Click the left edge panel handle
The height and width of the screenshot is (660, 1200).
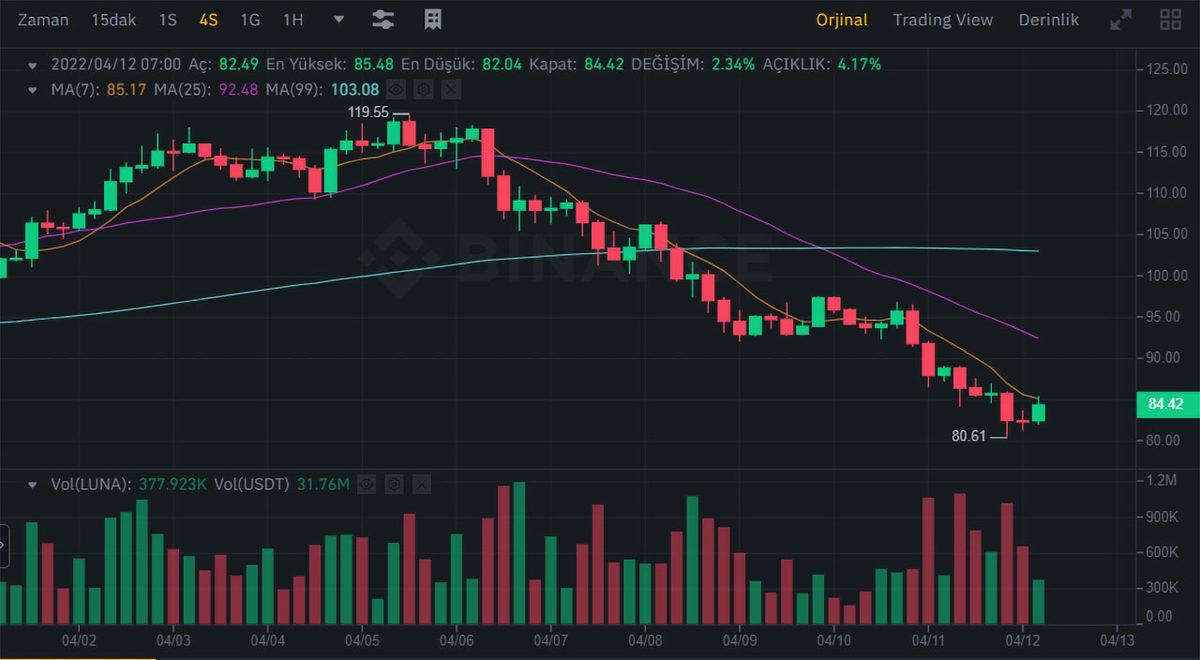pyautogui.click(x=3, y=546)
